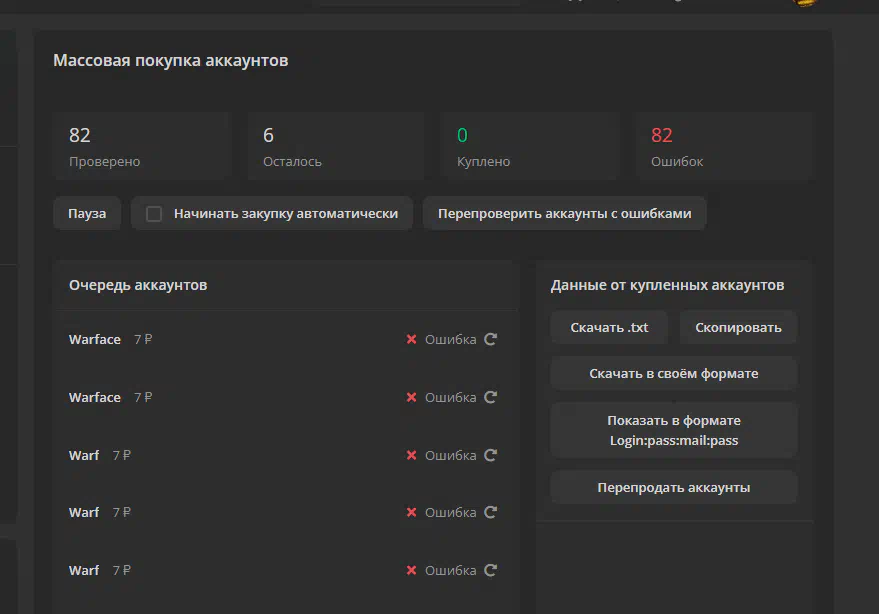Click the red 82 errors count
Image resolution: width=879 pixels, height=614 pixels.
661,135
